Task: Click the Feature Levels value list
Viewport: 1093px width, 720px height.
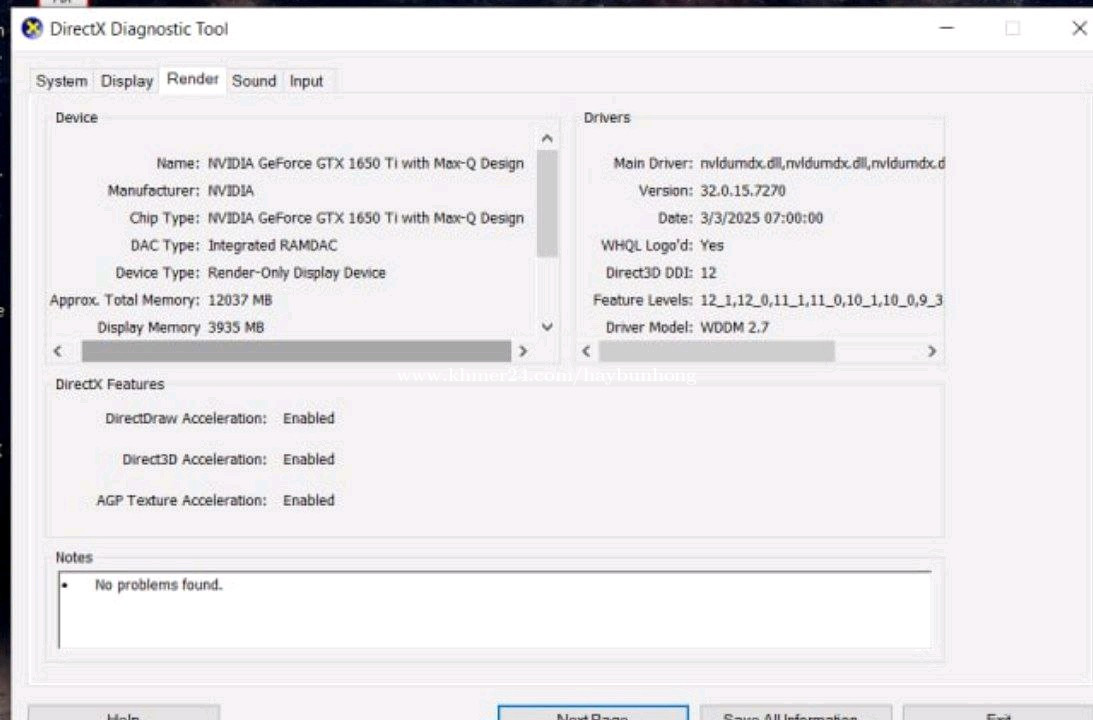Action: point(821,300)
